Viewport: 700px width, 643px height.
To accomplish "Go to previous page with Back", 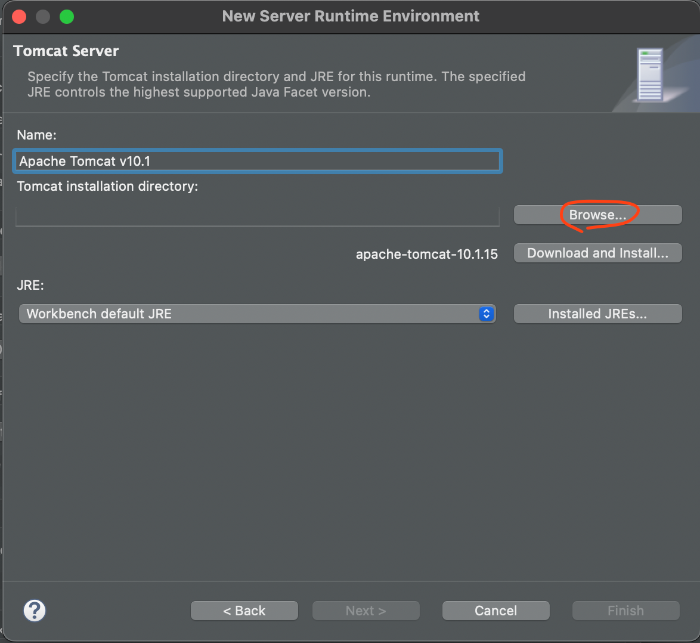I will pos(244,610).
